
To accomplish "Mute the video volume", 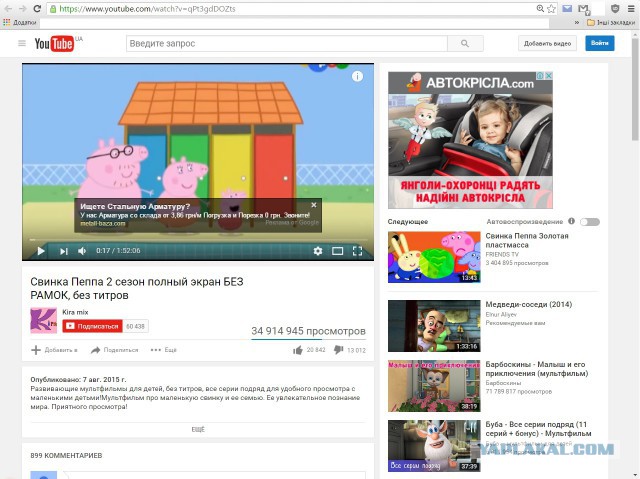I will tap(82, 251).
